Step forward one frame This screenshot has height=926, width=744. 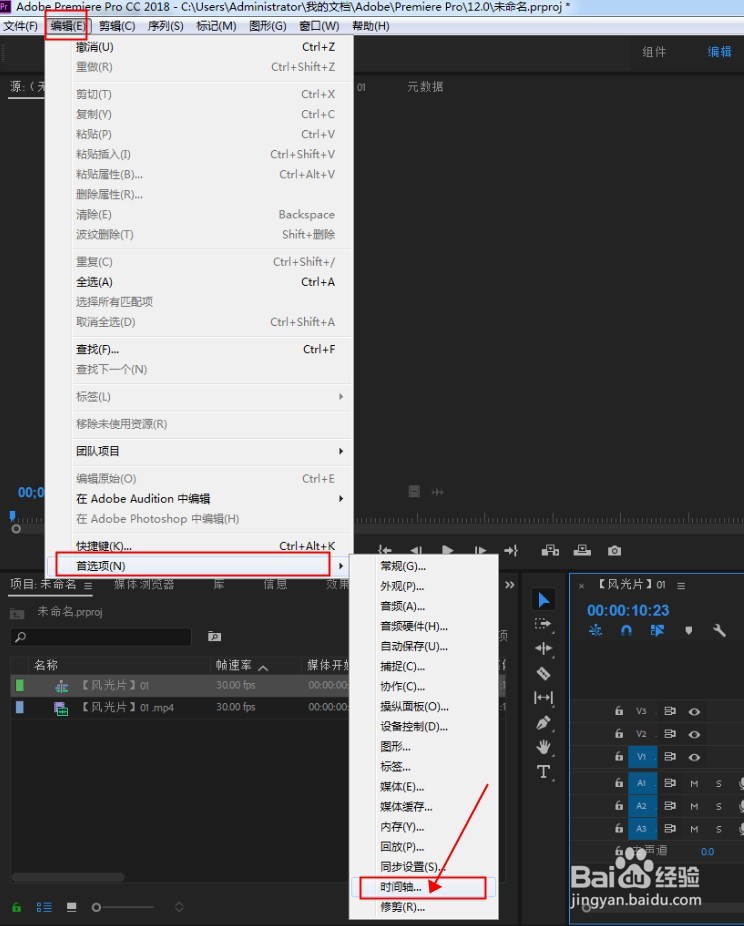(x=480, y=550)
